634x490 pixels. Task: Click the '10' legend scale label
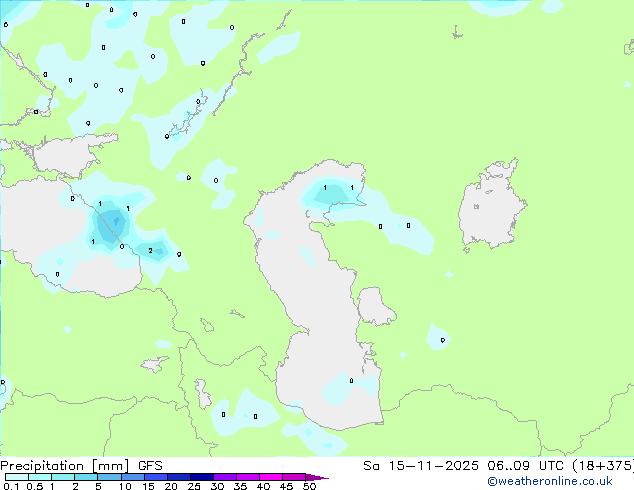[125, 486]
